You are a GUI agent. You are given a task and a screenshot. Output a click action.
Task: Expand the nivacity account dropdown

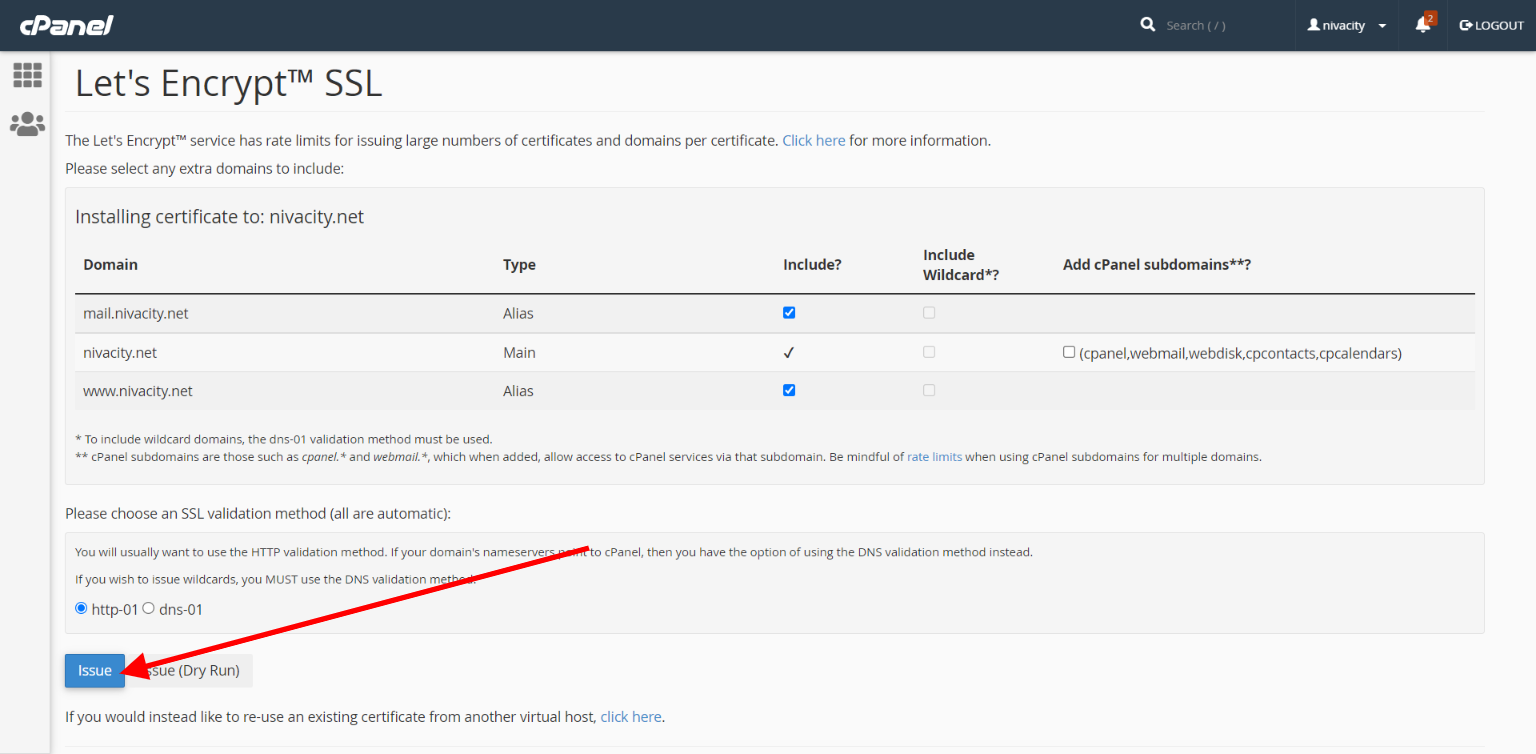[1381, 25]
